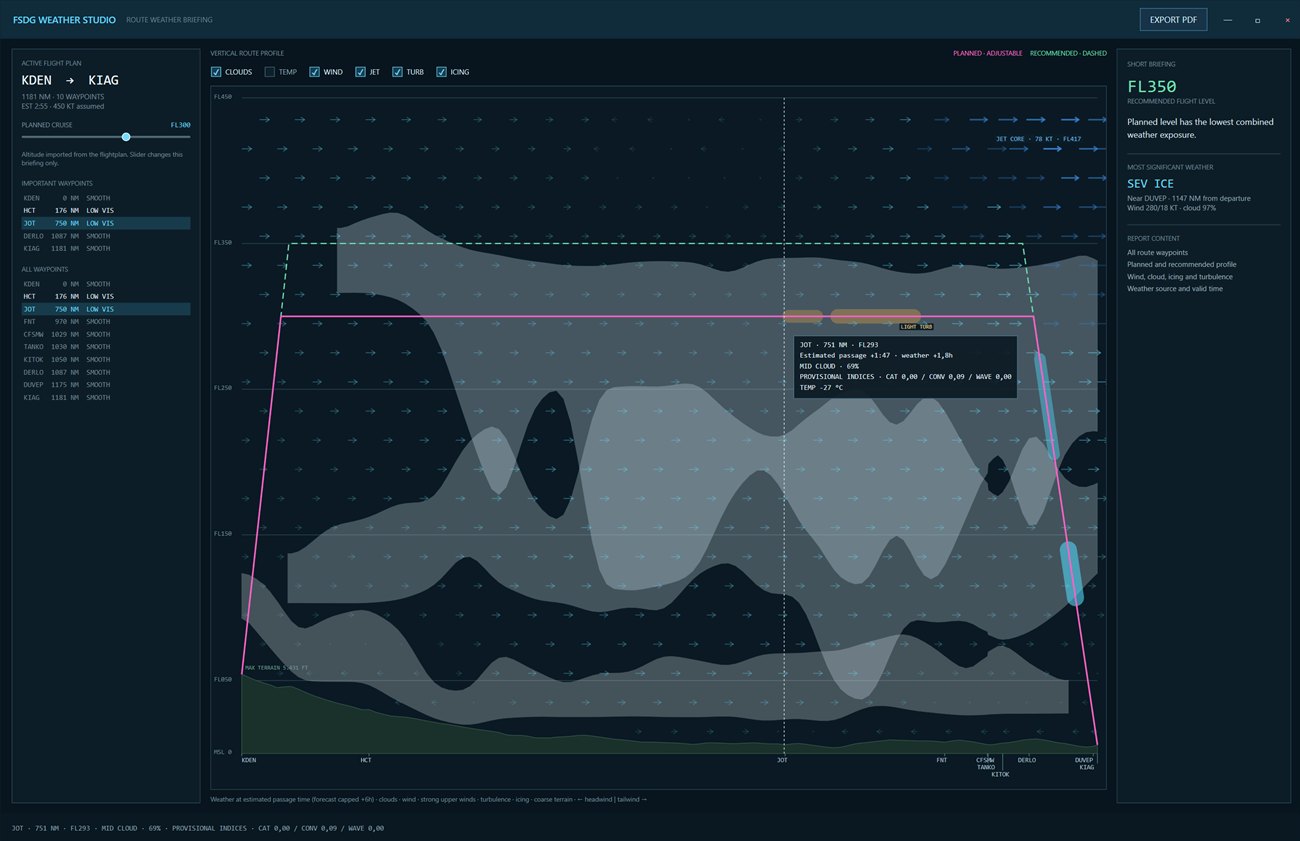Pick the KITOK 1050 NM waypoint row

[106, 360]
